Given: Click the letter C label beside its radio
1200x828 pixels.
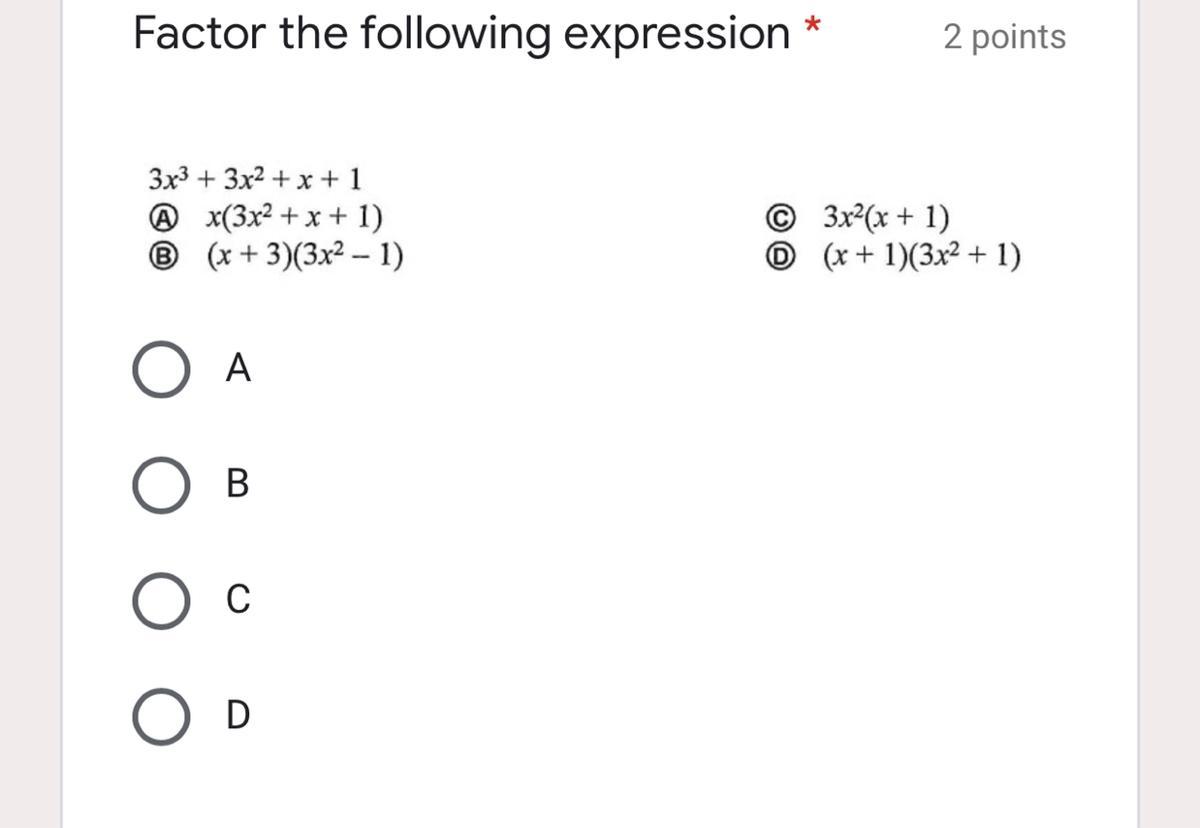Looking at the screenshot, I should 238,600.
